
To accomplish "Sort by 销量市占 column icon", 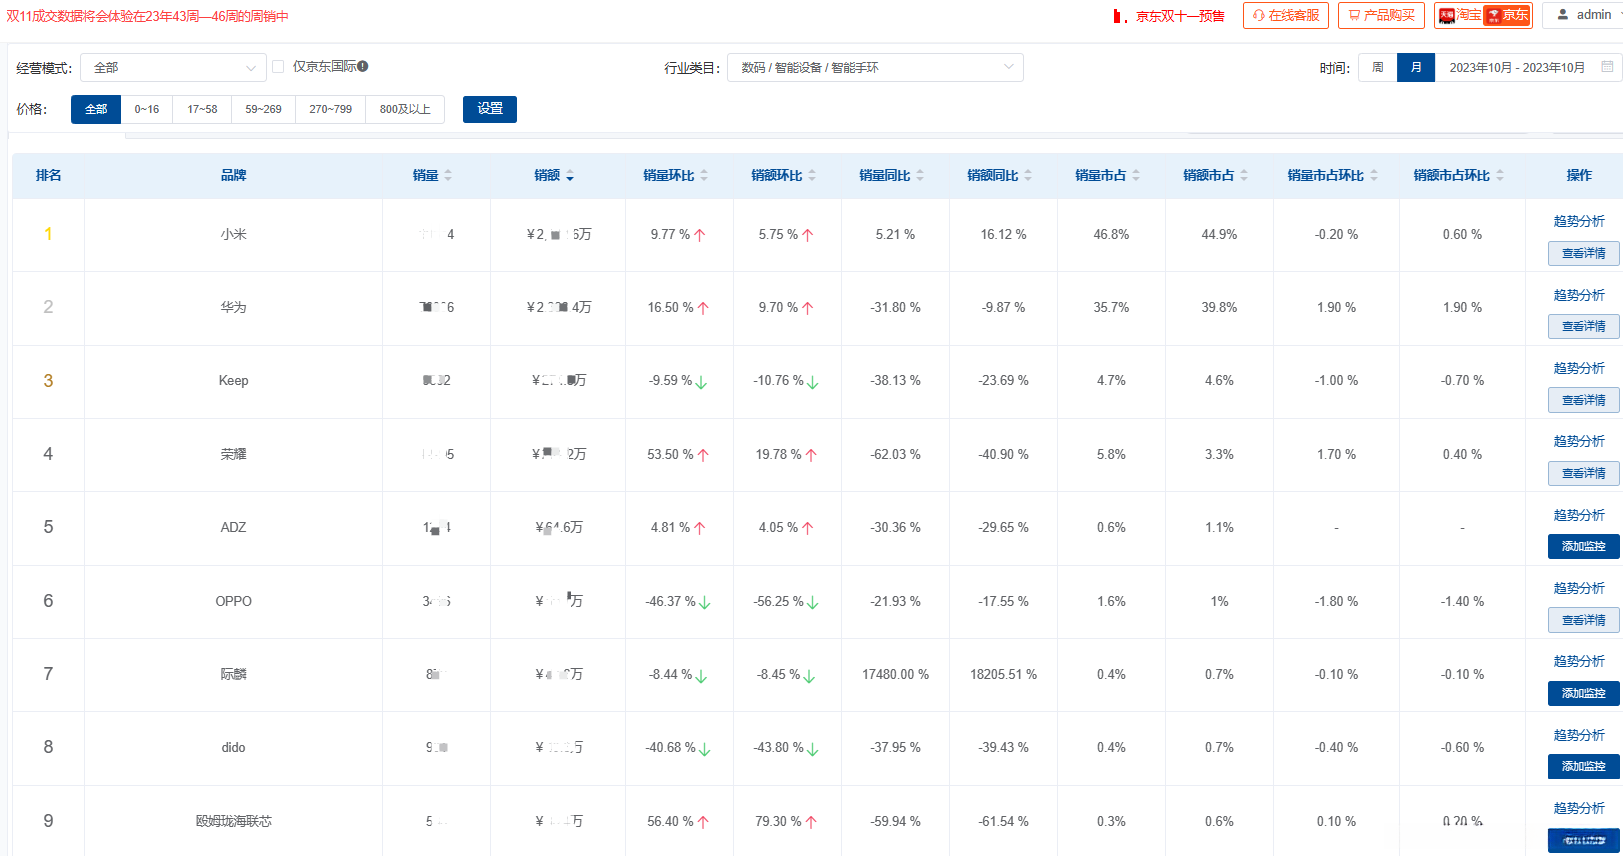I will (1136, 176).
